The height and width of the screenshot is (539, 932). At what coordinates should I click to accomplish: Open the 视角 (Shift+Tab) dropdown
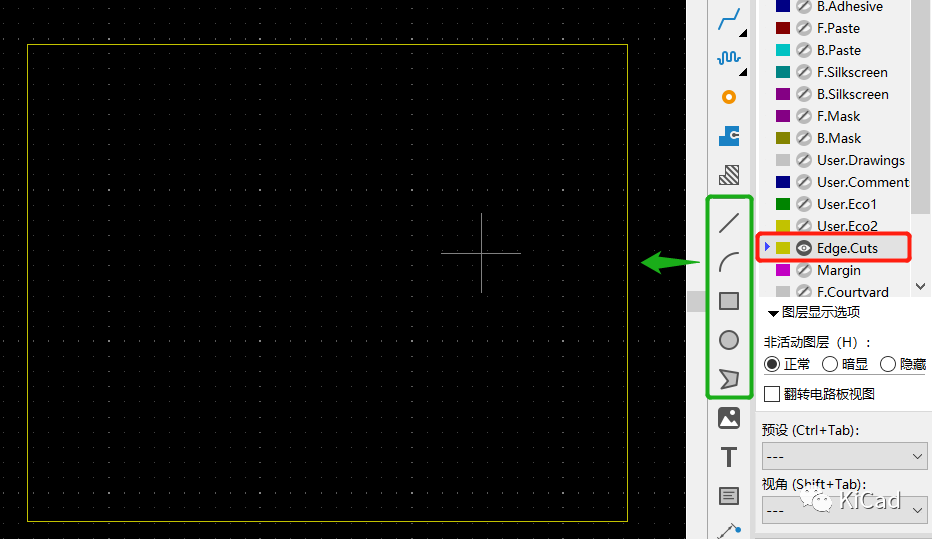(844, 510)
